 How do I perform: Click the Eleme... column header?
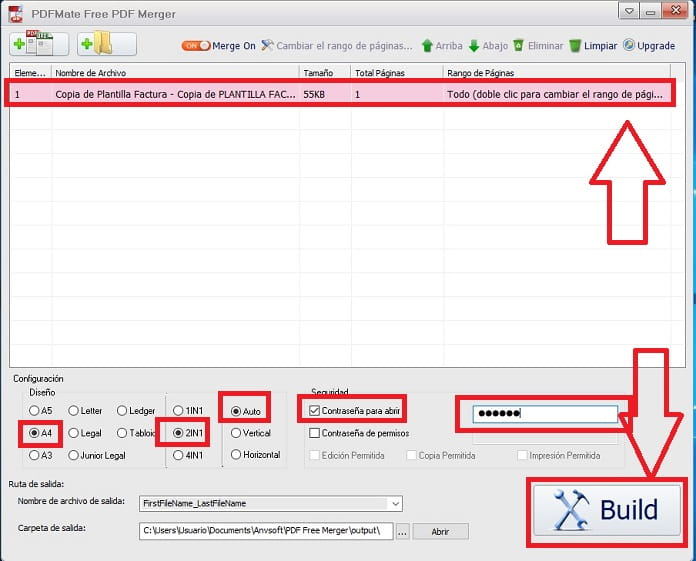pos(30,73)
